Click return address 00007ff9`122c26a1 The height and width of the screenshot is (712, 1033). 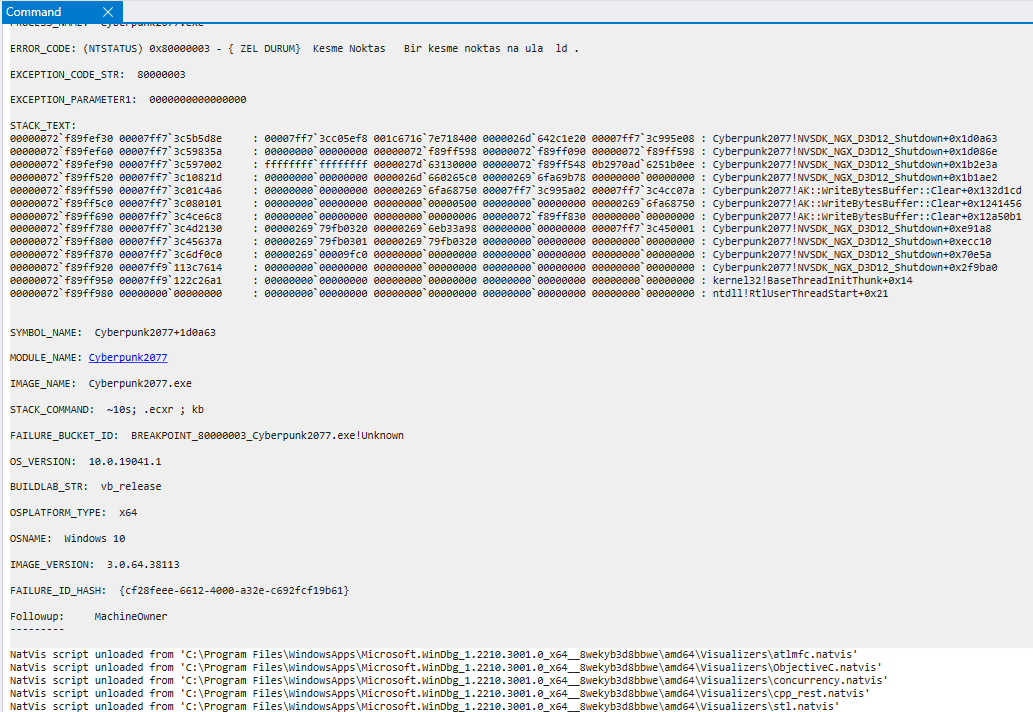point(171,281)
